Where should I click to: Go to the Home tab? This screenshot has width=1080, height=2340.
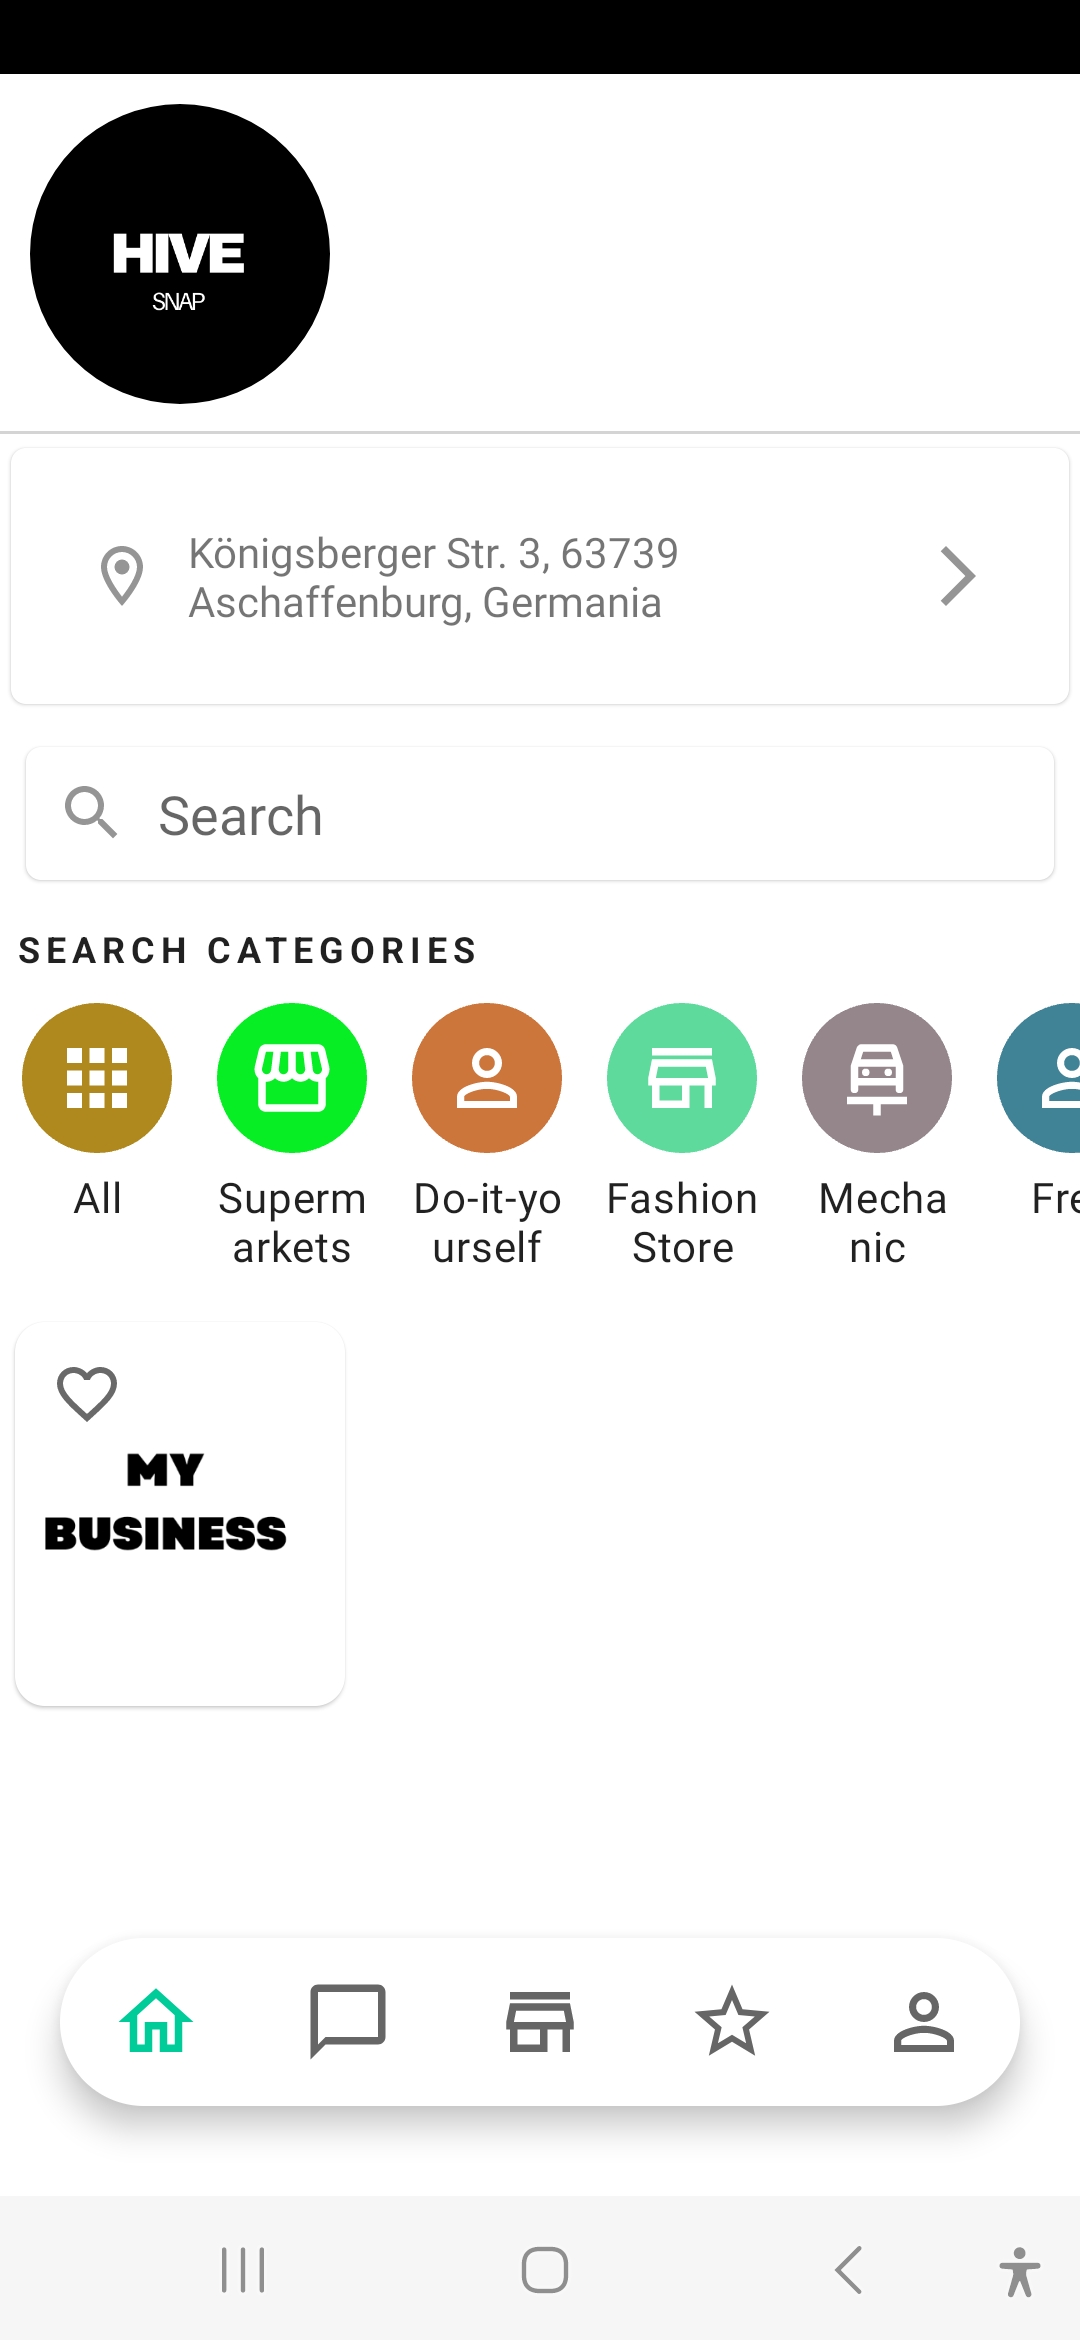coord(156,2021)
